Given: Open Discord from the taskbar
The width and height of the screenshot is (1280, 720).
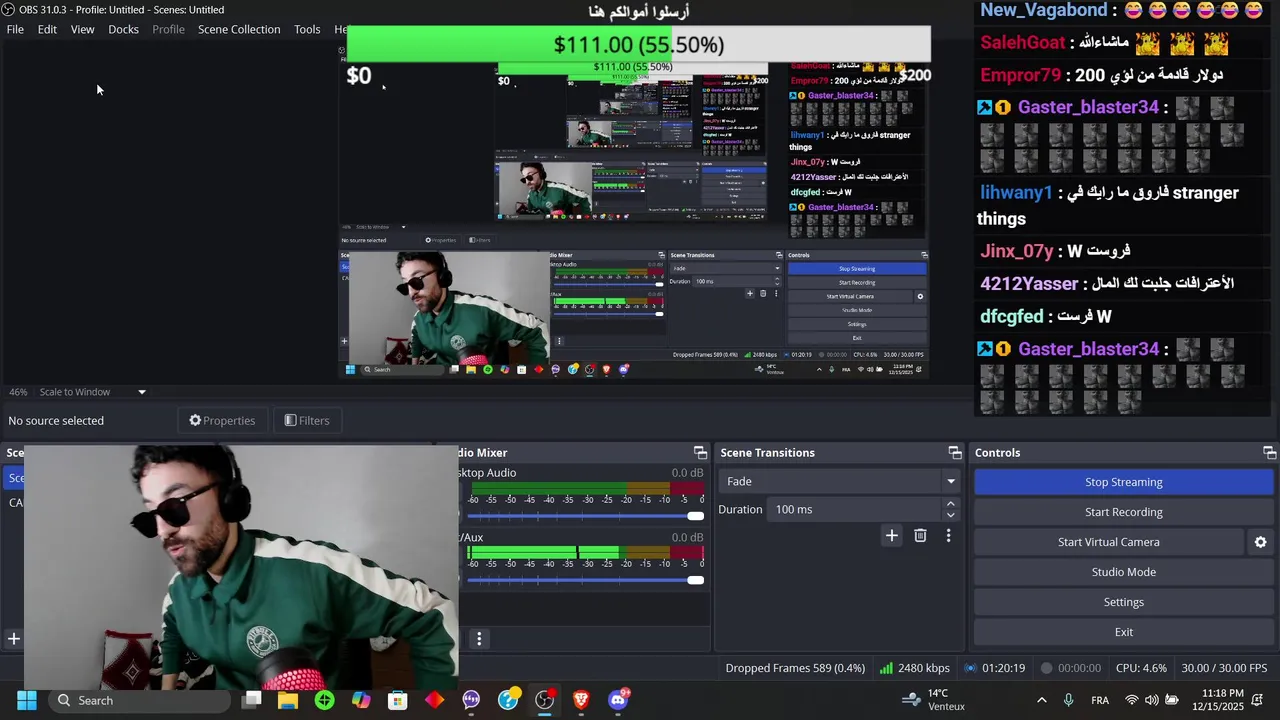Looking at the screenshot, I should coord(618,700).
